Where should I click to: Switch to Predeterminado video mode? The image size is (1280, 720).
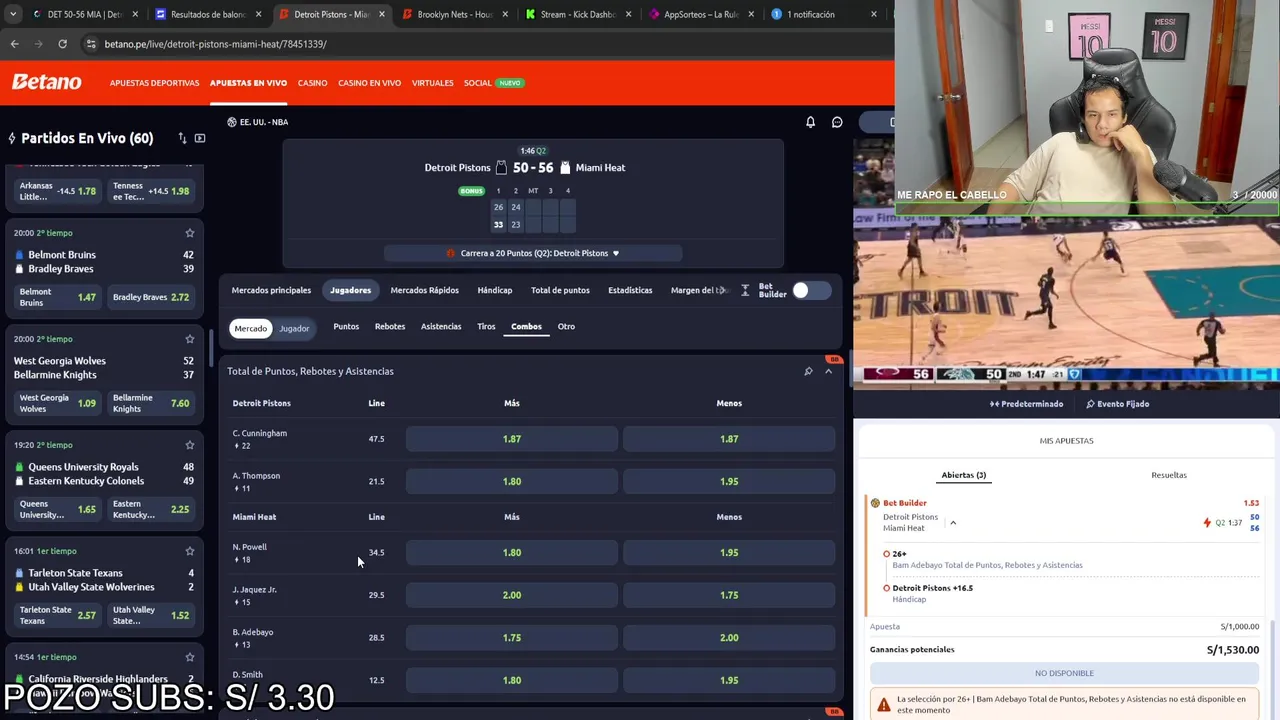pos(1027,404)
